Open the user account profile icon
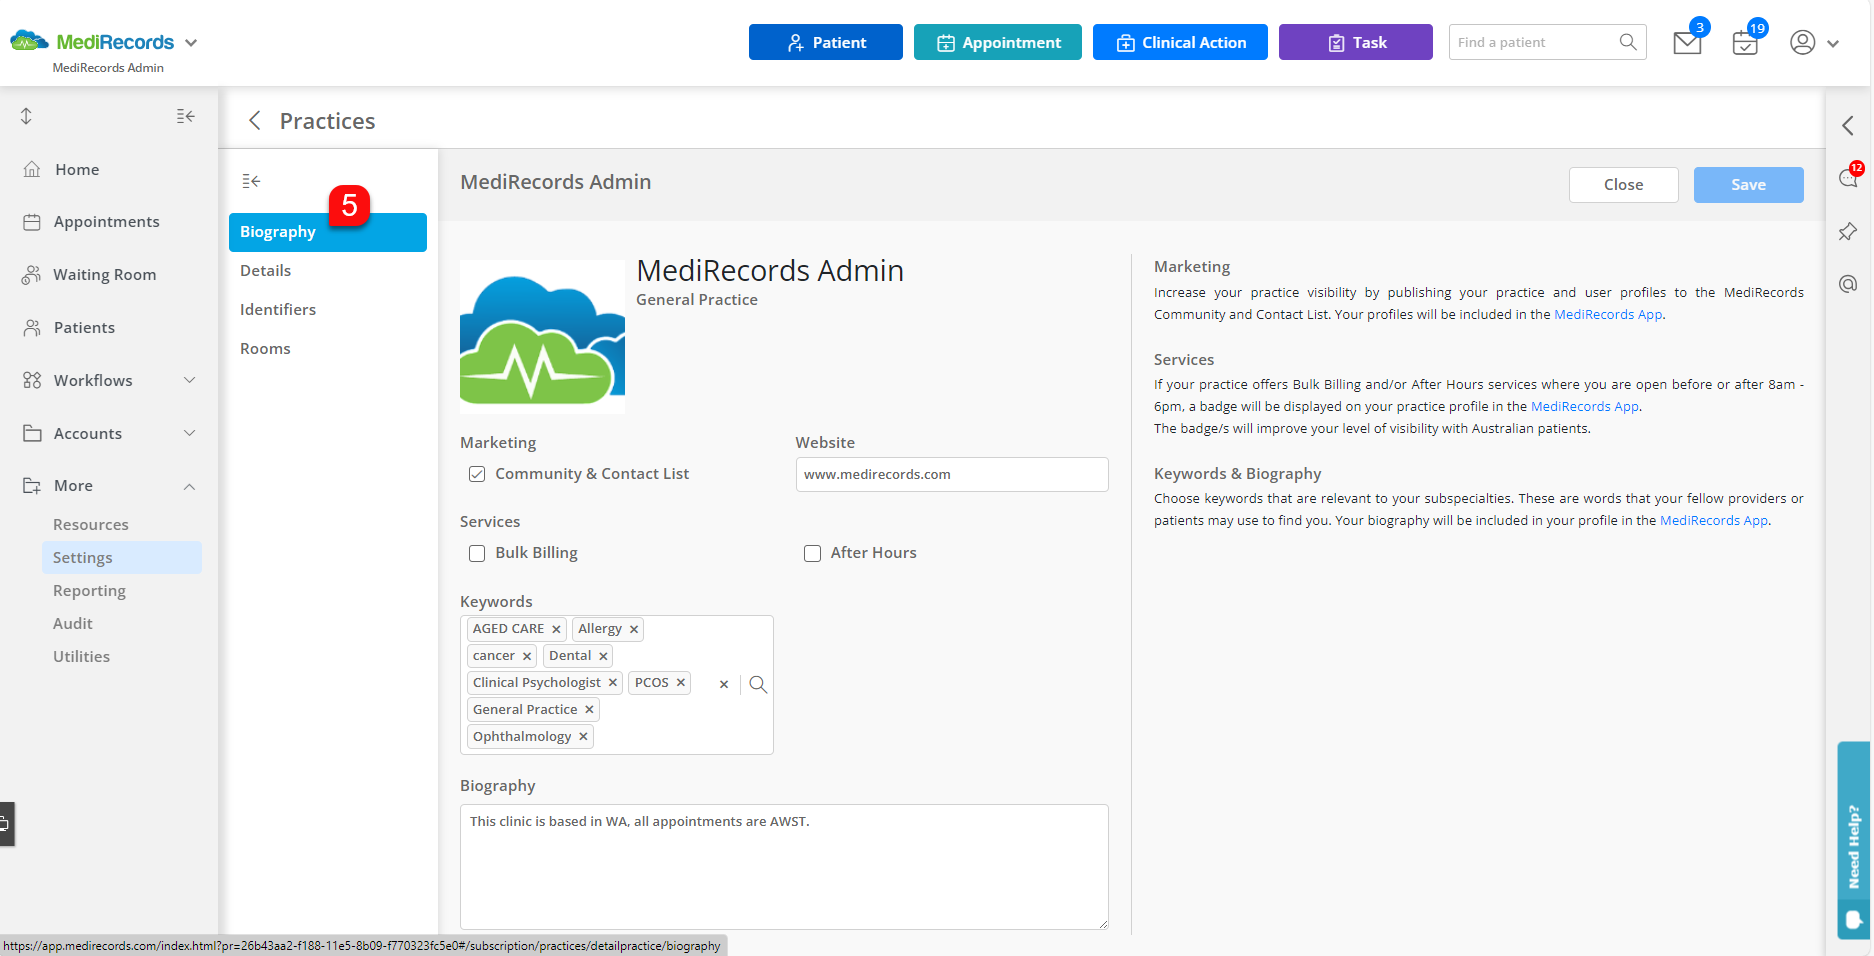 point(1803,42)
